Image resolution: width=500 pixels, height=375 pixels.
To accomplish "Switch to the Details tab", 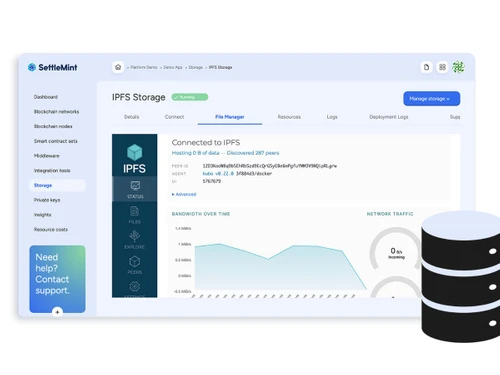I will 131,117.
